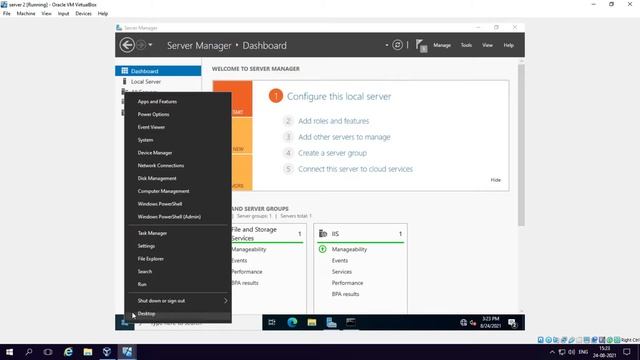
Task: Click the guest VM Start button
Action: [124, 322]
